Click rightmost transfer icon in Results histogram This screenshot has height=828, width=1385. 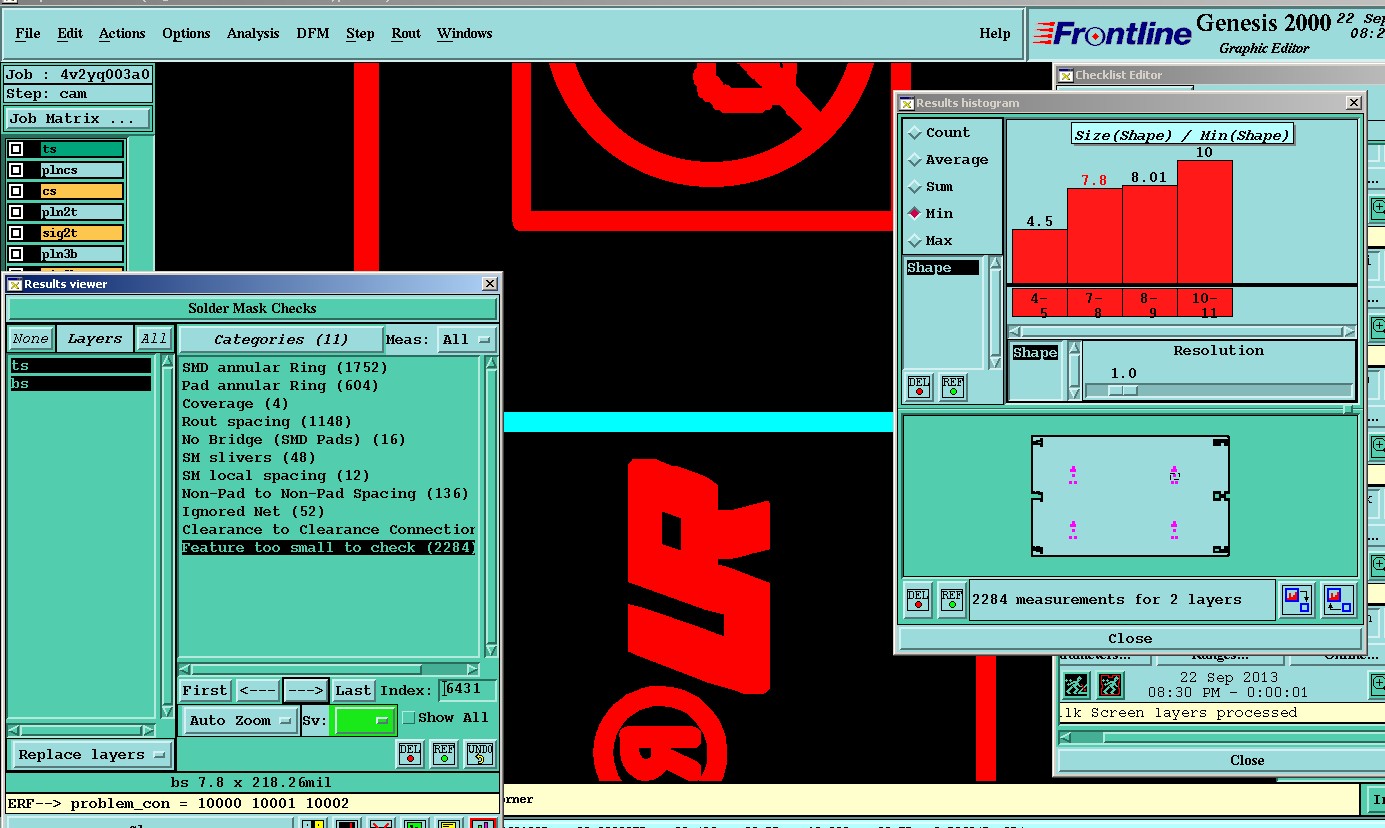(x=1338, y=600)
